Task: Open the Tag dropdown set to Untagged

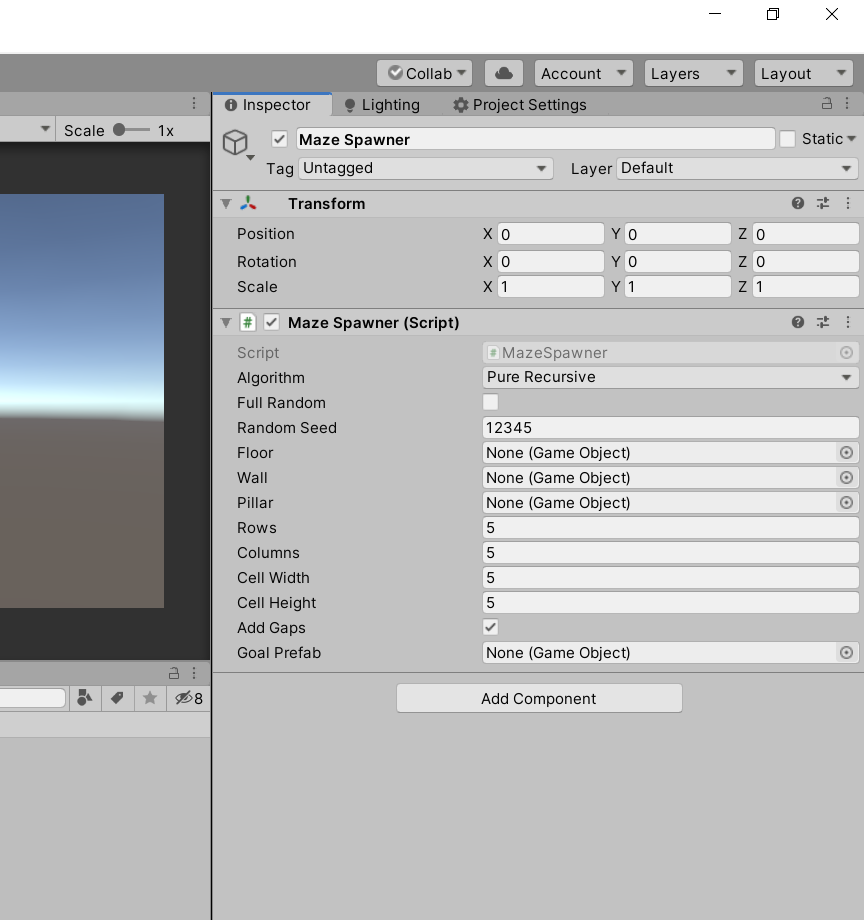Action: 426,168
